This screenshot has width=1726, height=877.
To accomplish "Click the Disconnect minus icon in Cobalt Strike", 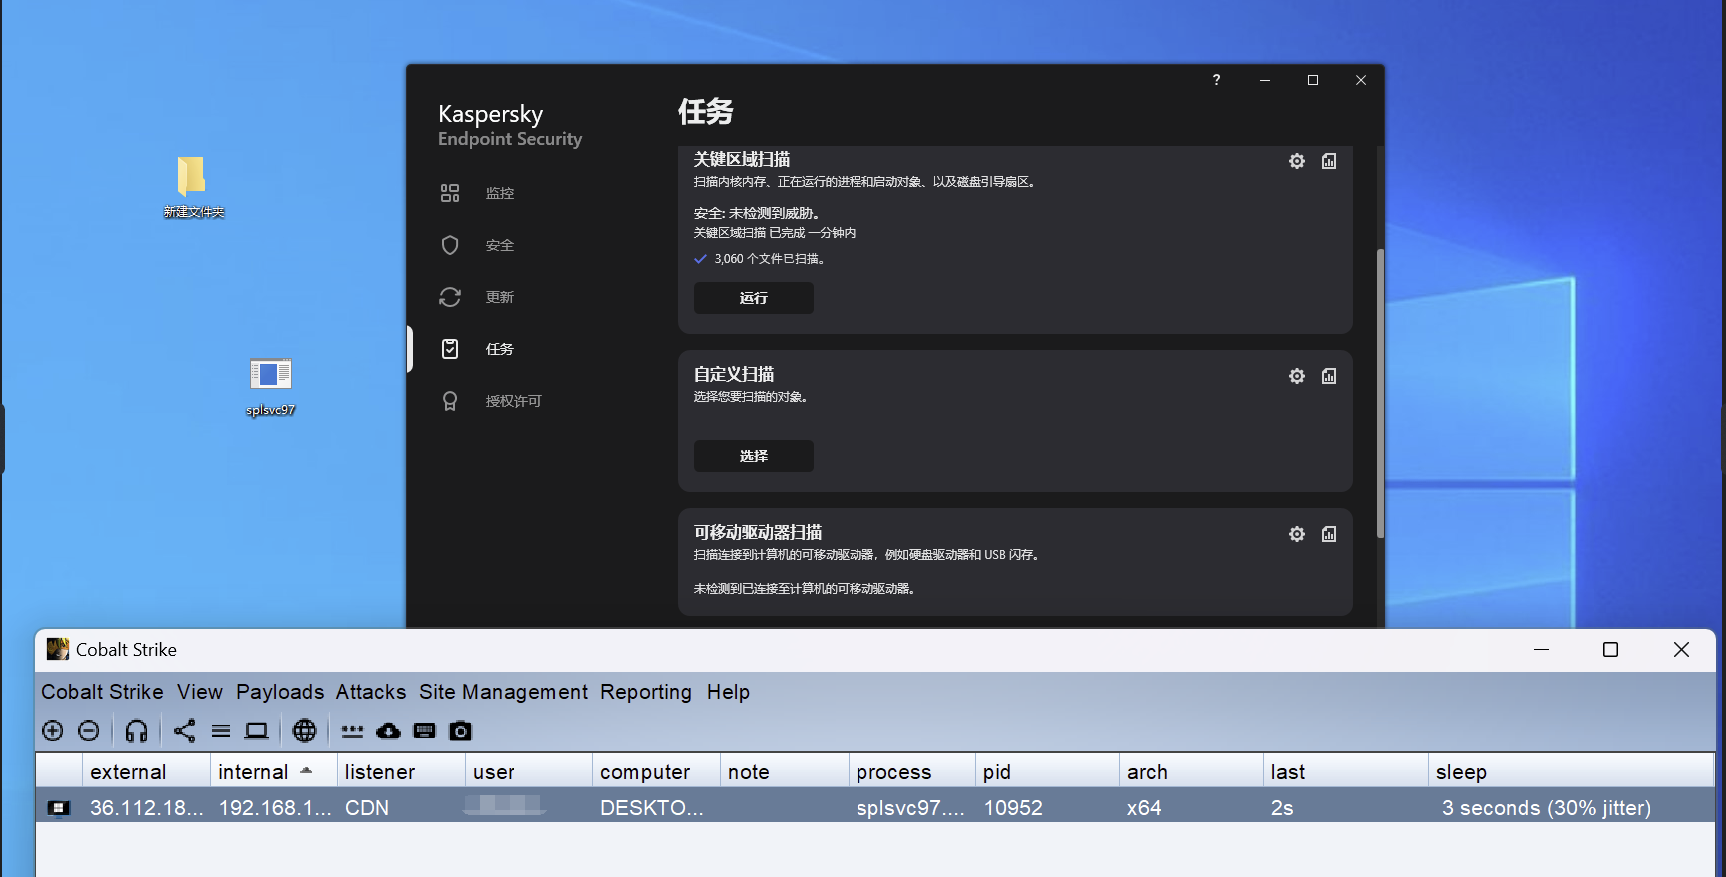I will [89, 731].
